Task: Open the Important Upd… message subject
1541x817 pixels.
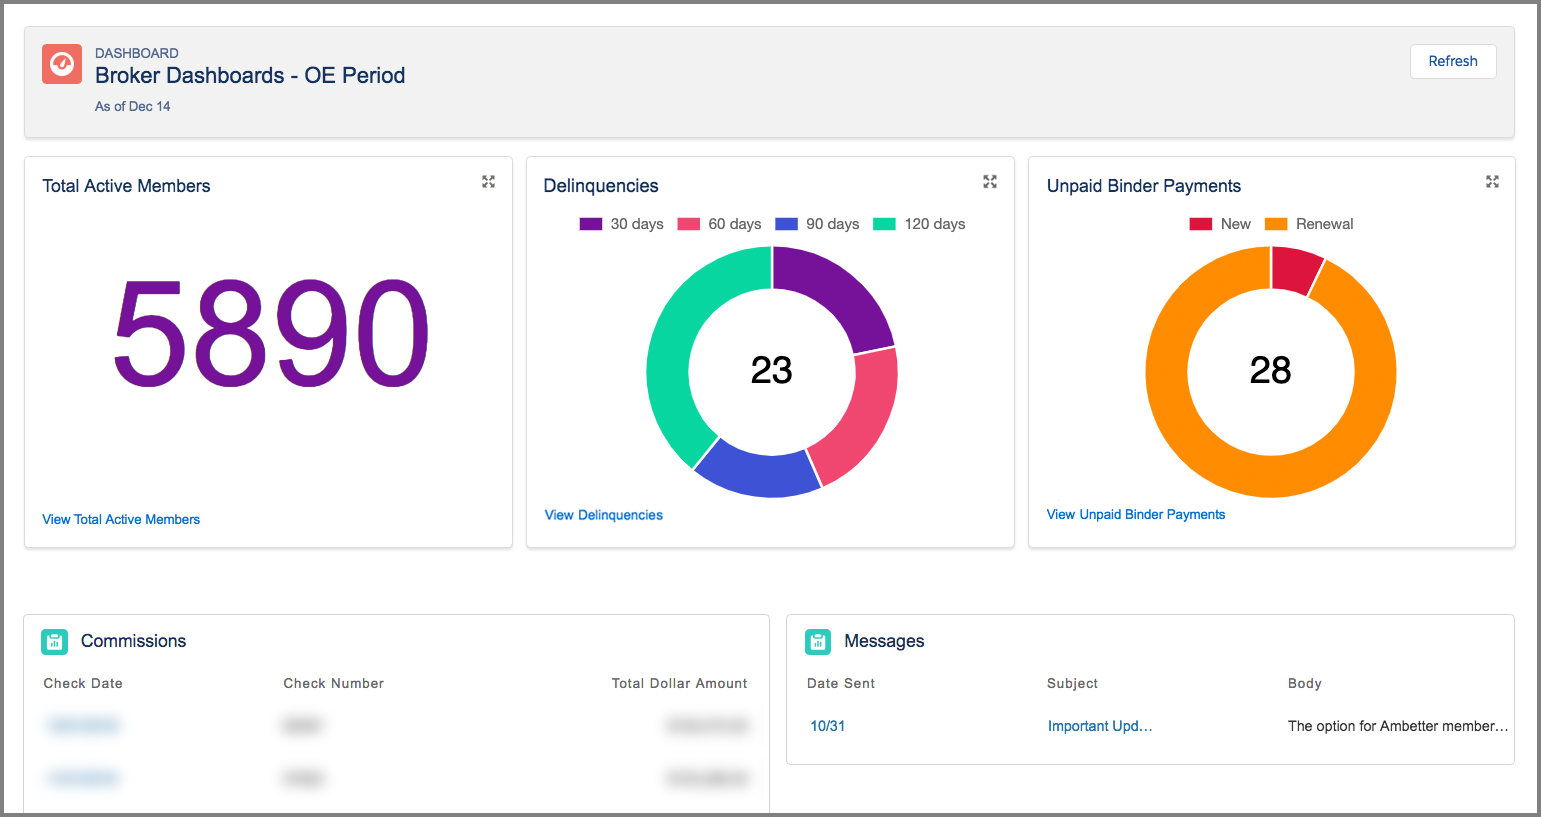Action: click(1099, 726)
